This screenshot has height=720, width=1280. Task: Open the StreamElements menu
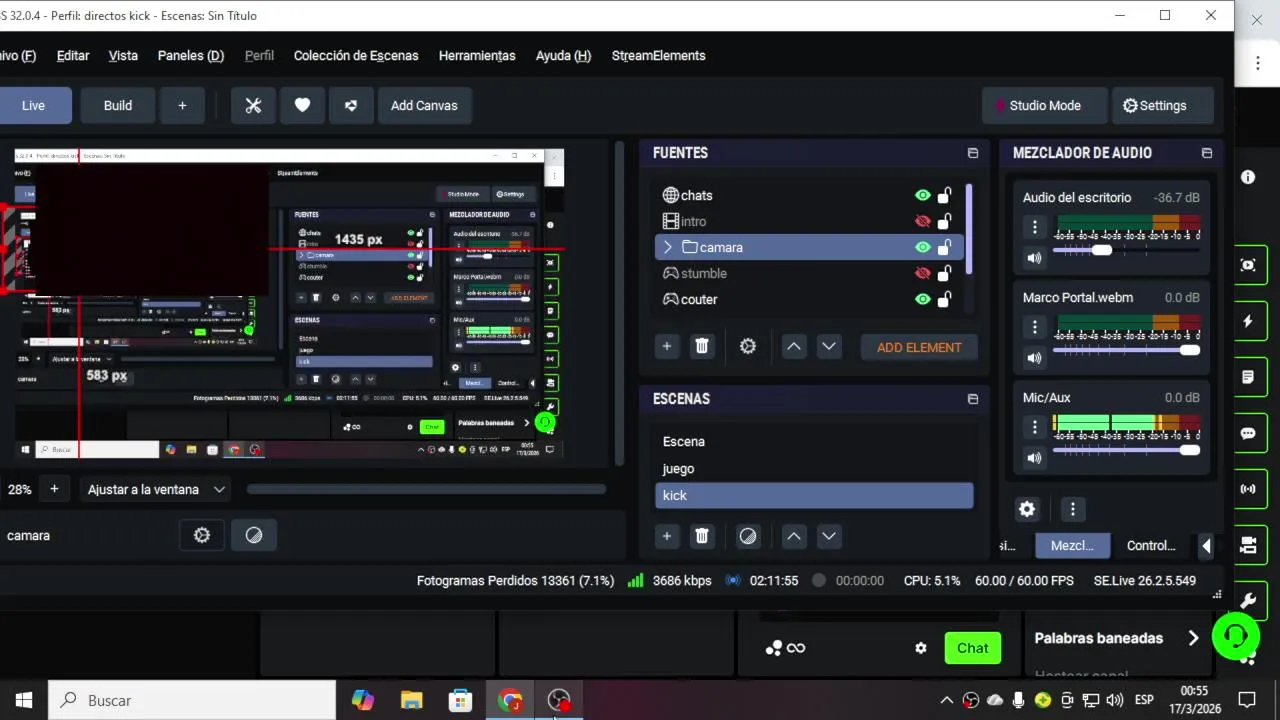click(659, 56)
